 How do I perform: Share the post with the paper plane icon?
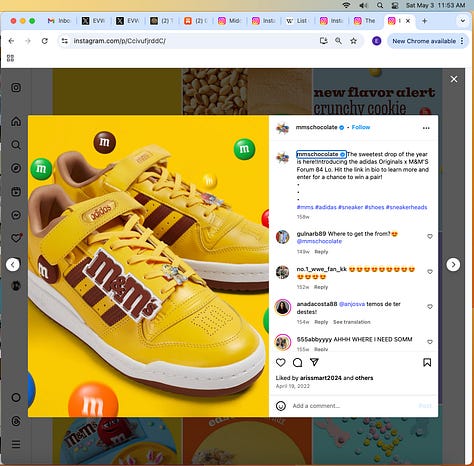click(314, 362)
